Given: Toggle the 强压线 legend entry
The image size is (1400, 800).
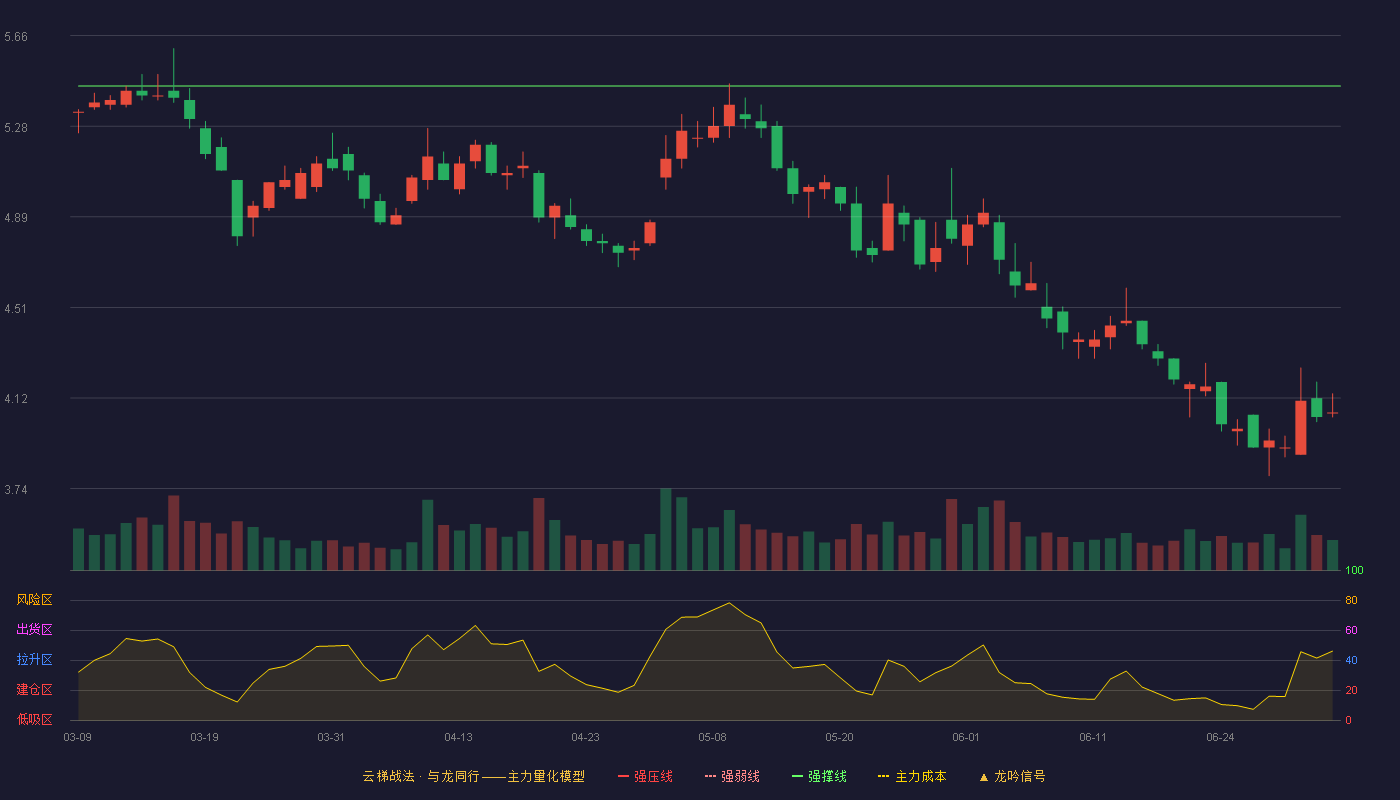Looking at the screenshot, I should pos(645,776).
